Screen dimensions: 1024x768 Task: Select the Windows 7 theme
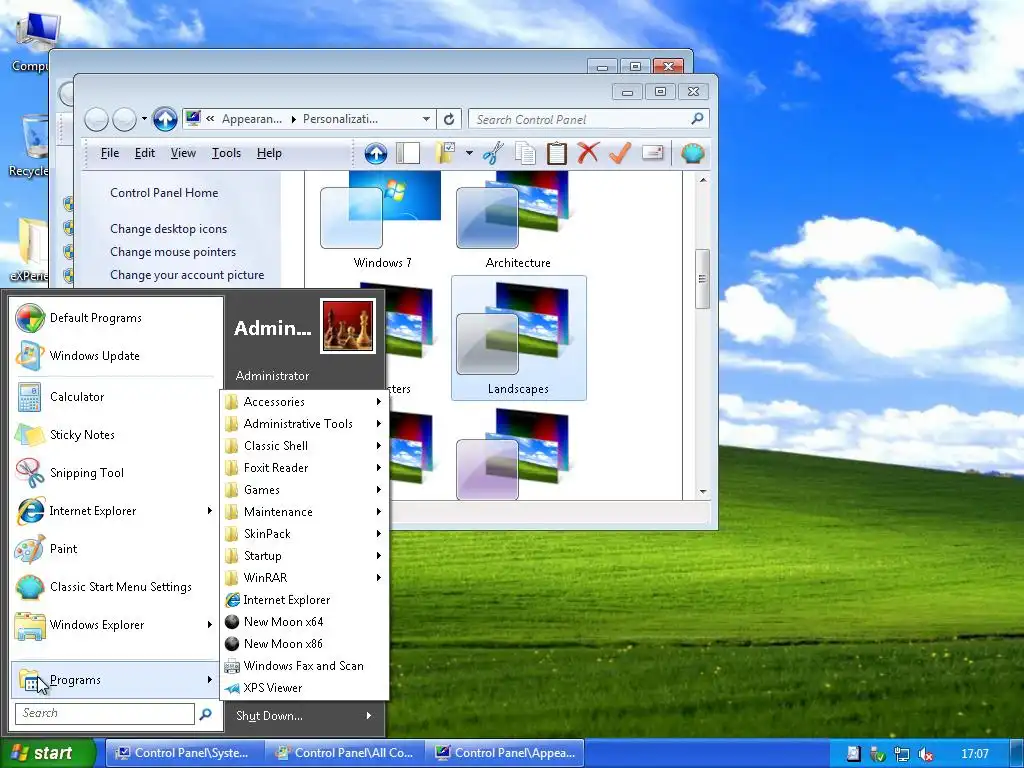pyautogui.click(x=383, y=221)
